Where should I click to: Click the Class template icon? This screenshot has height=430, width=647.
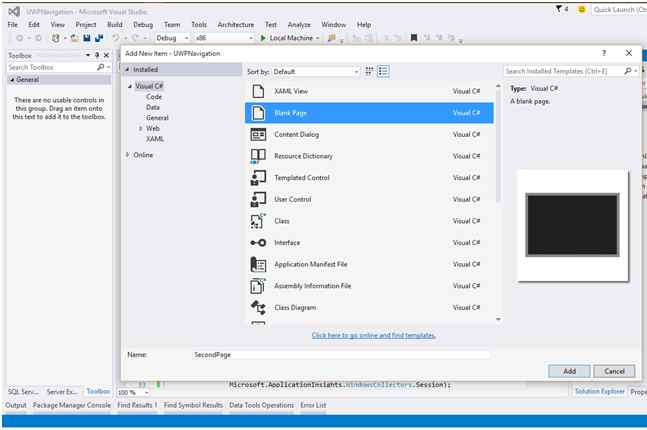tap(258, 221)
